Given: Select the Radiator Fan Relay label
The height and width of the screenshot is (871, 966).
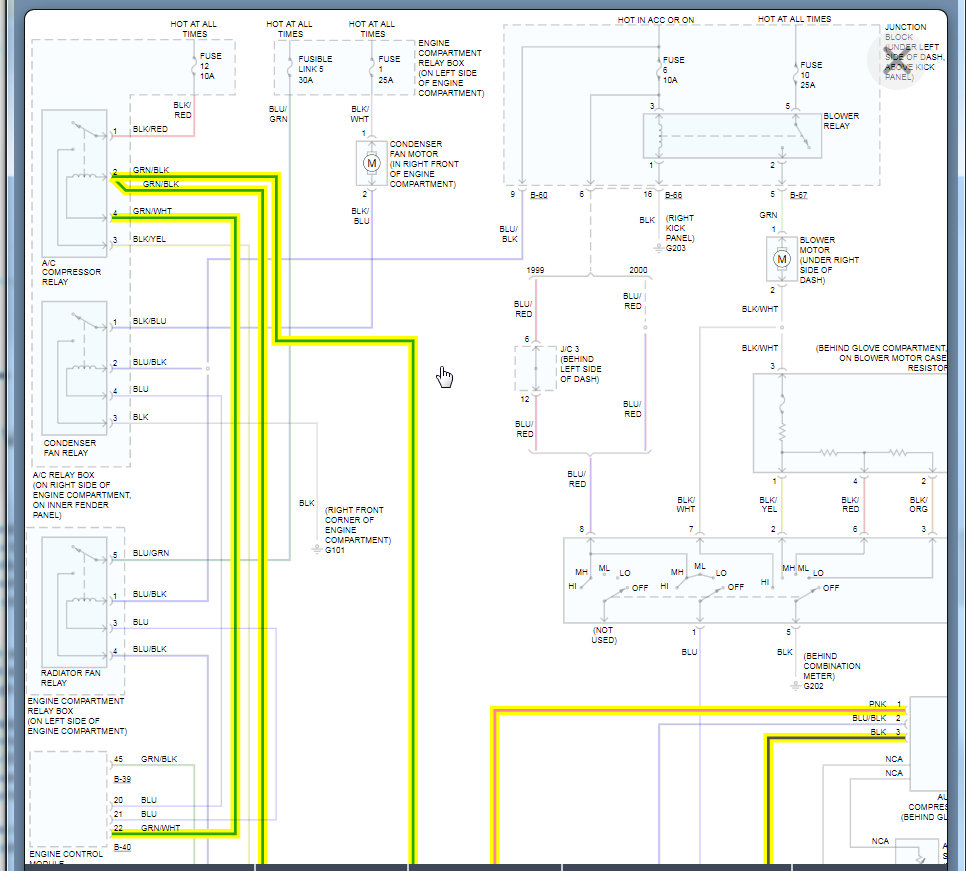Looking at the screenshot, I should pos(70,678).
